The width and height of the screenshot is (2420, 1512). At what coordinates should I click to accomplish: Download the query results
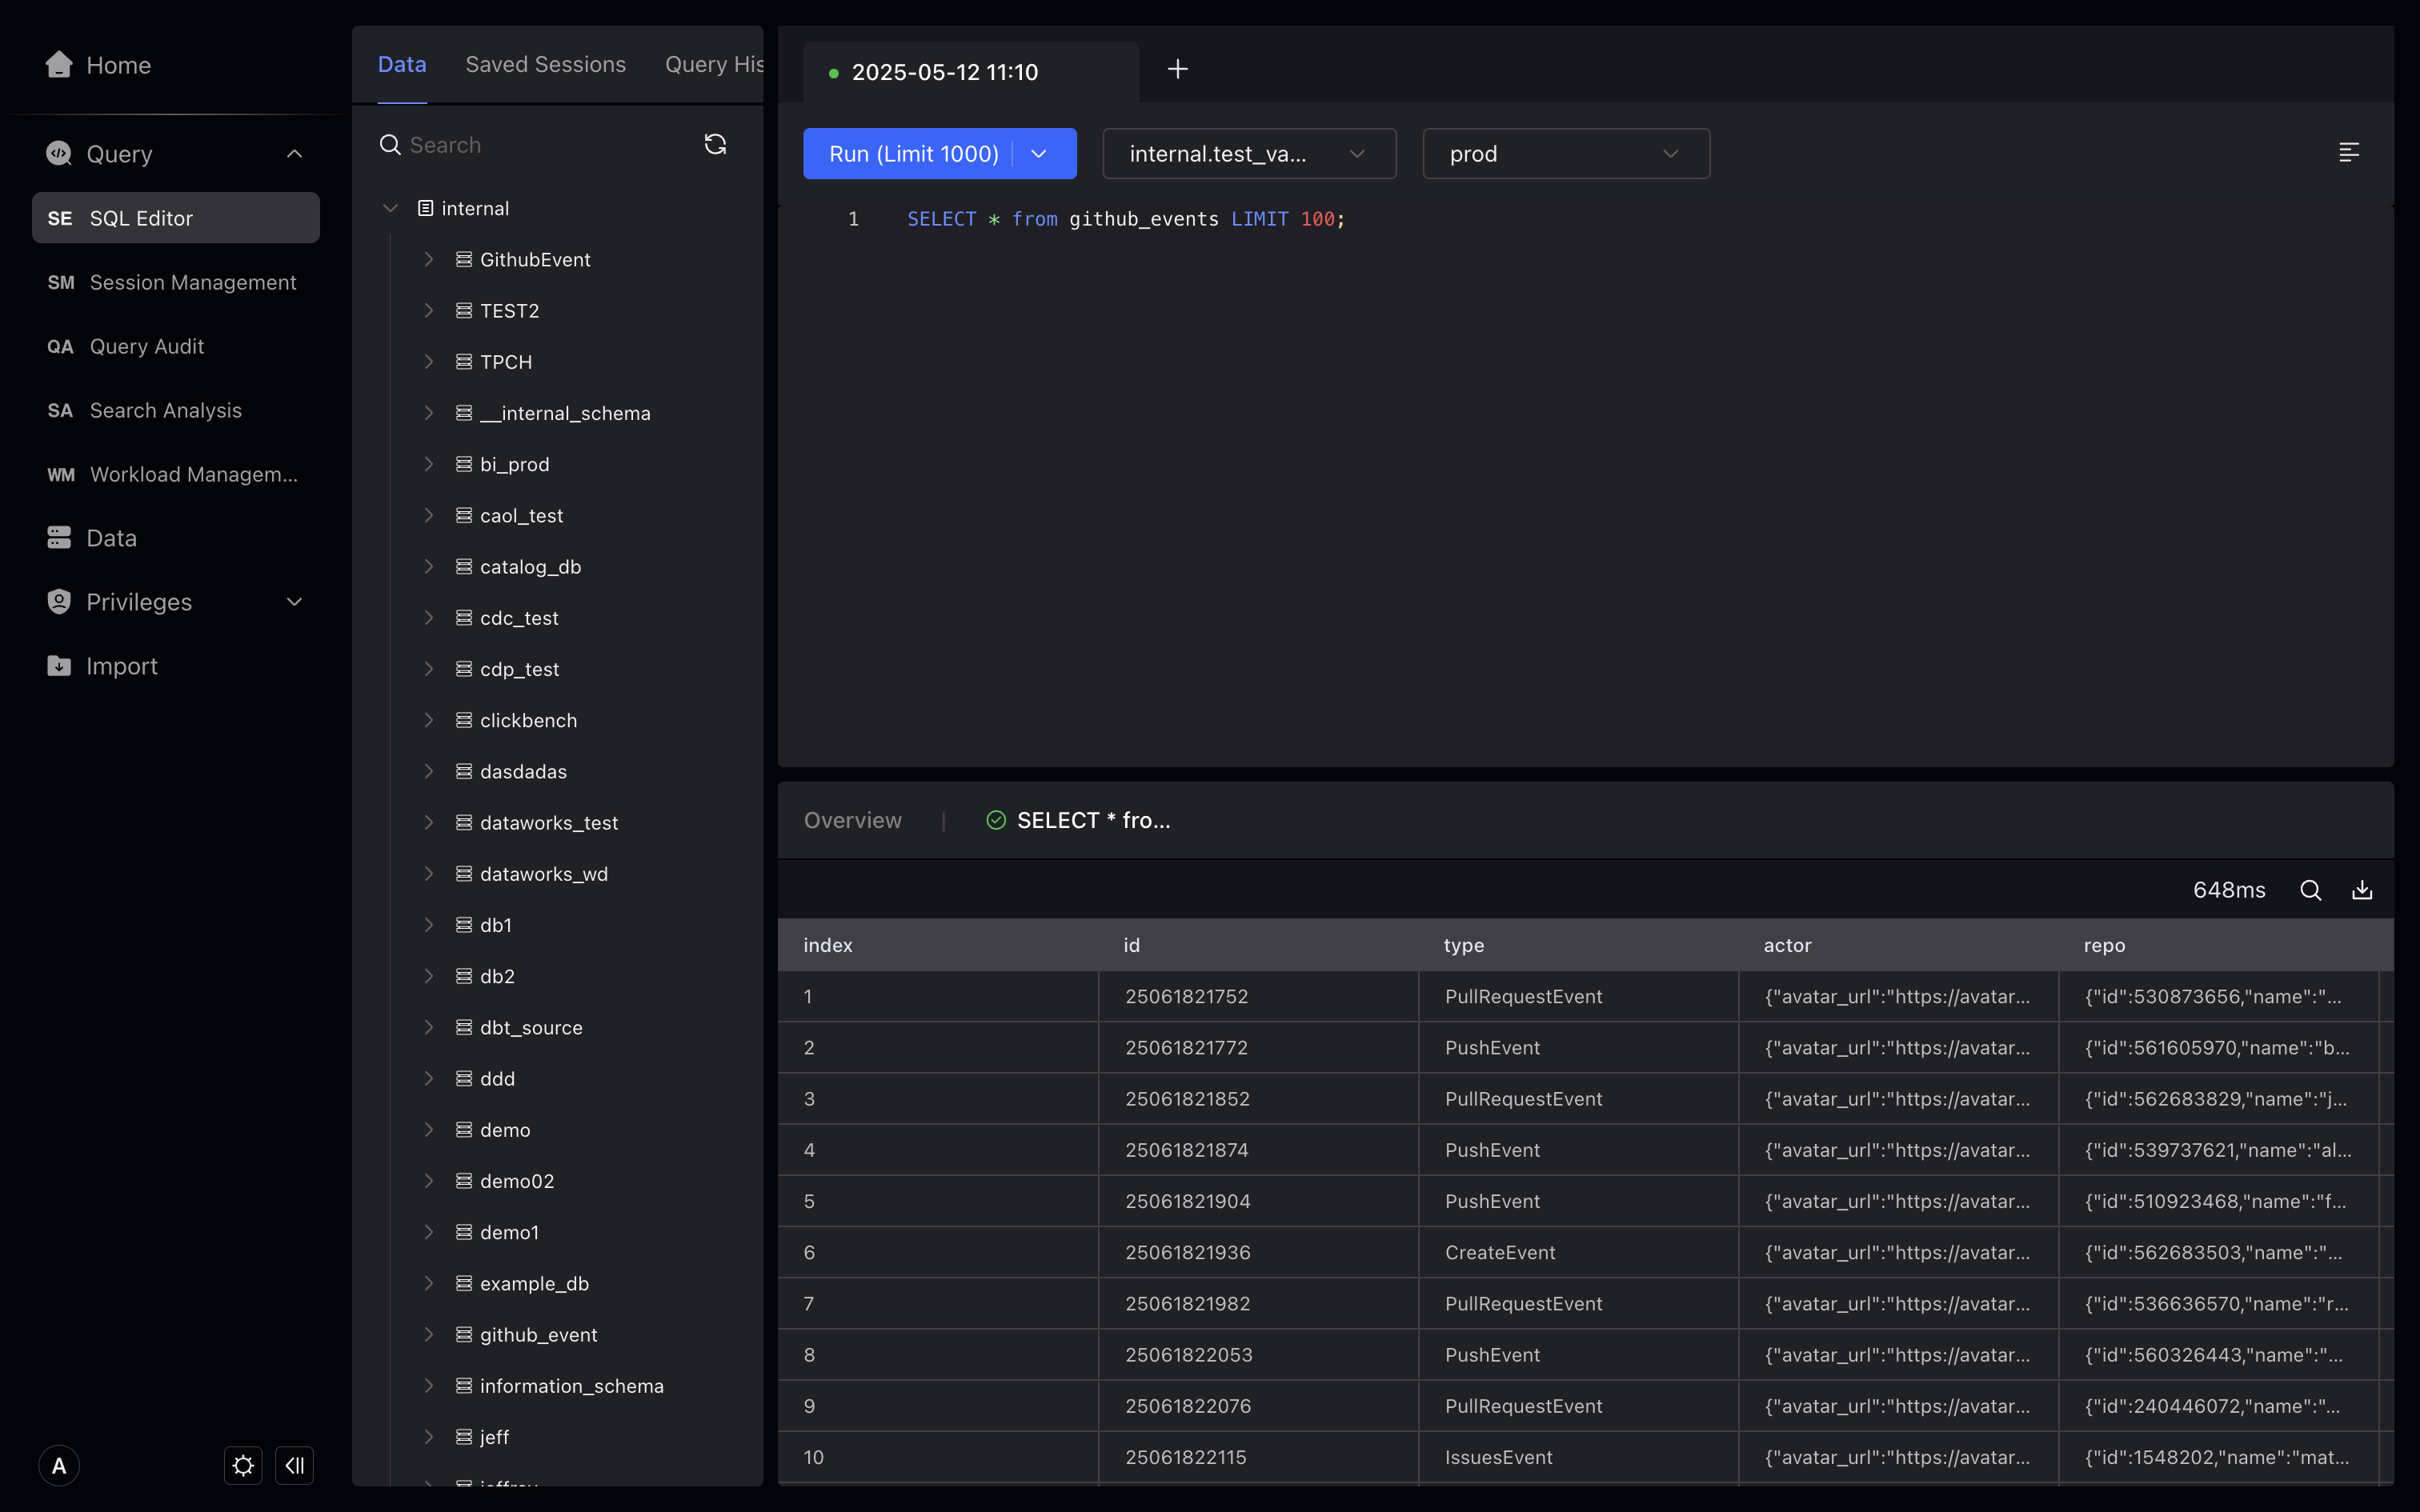tap(2362, 890)
